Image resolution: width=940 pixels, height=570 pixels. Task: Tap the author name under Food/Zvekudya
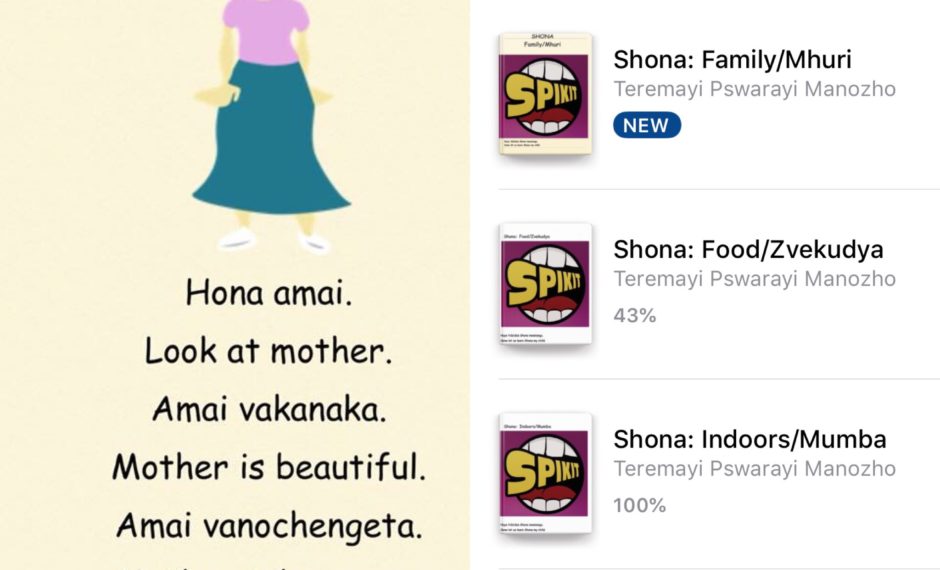coord(754,279)
